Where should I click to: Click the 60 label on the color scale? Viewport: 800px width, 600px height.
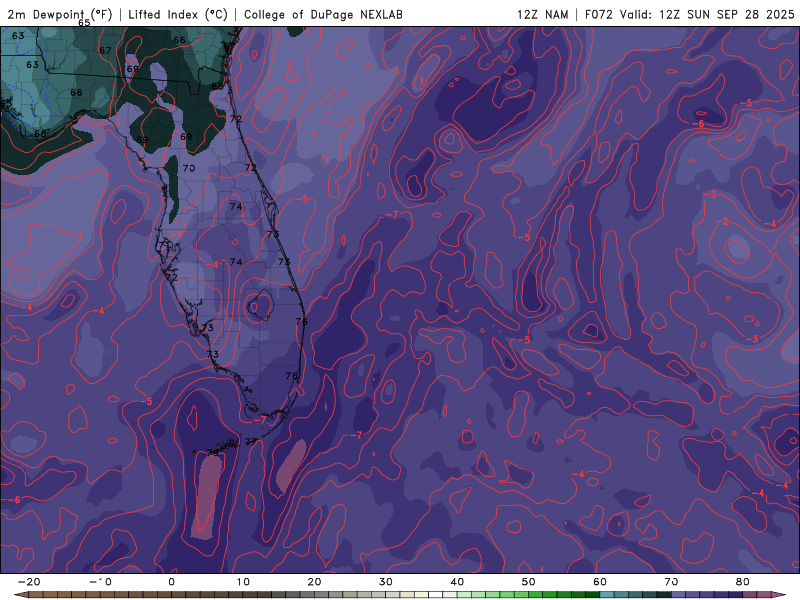click(600, 582)
